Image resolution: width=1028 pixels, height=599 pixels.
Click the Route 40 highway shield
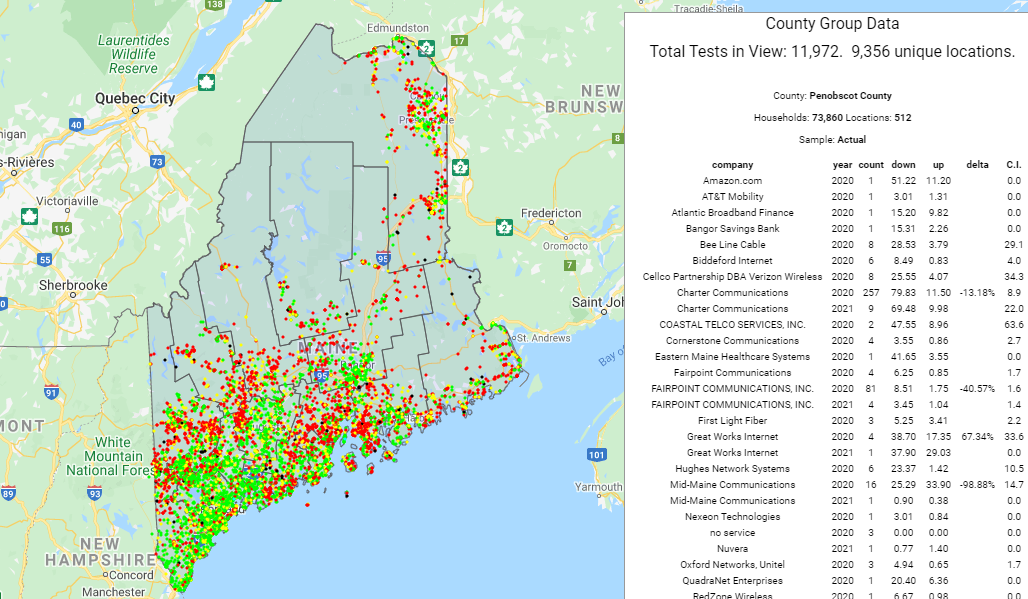click(x=76, y=125)
